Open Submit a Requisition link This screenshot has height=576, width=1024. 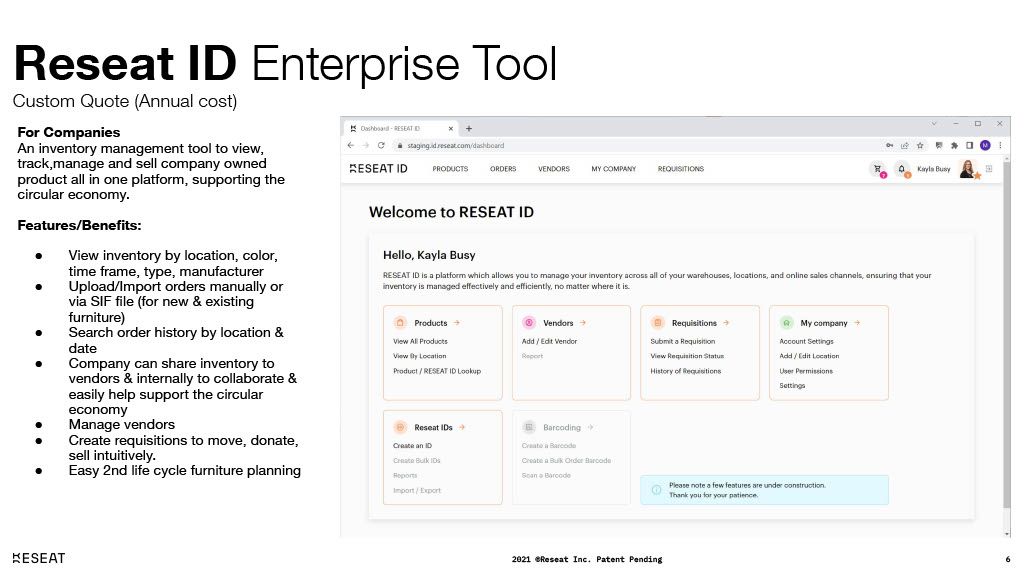pyautogui.click(x=682, y=342)
